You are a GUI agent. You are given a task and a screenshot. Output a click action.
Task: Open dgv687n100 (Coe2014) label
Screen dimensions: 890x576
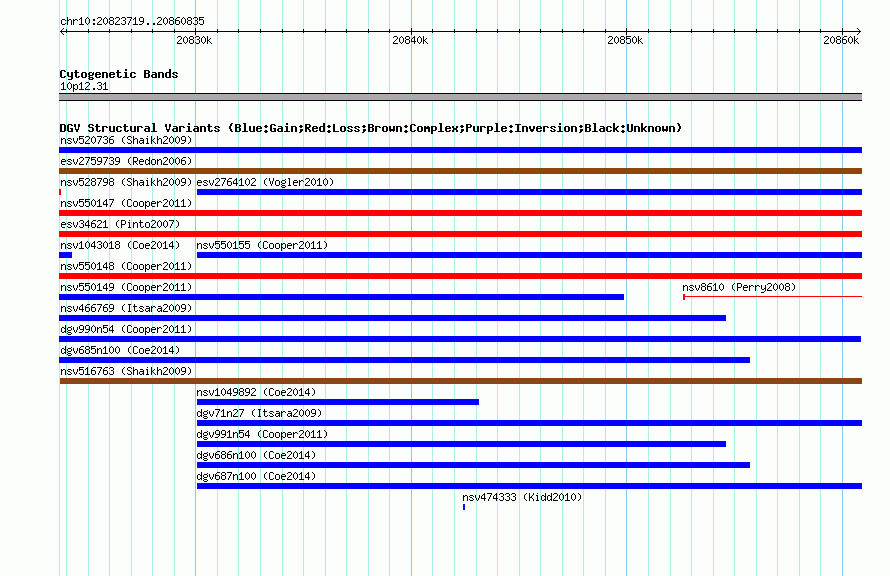(256, 476)
